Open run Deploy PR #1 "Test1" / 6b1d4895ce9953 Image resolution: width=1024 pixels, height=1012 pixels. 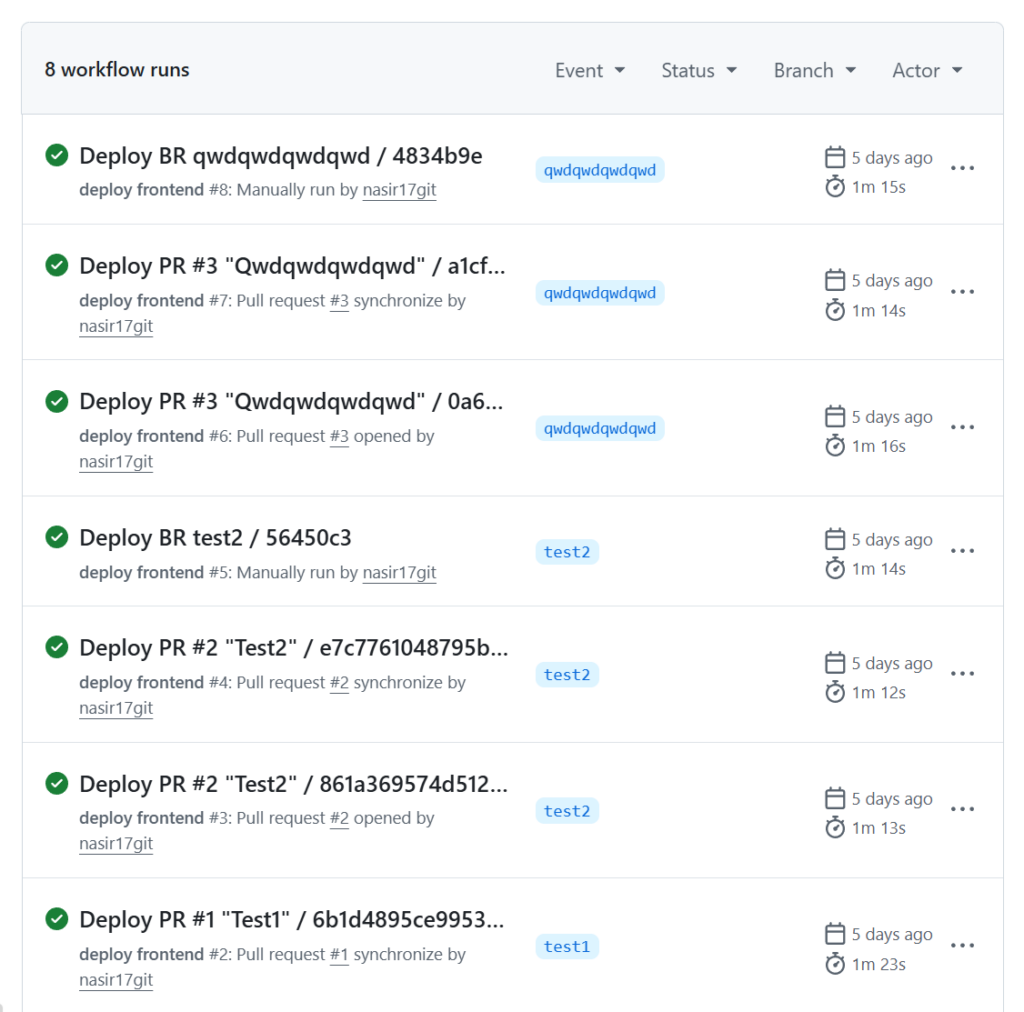[291, 919]
